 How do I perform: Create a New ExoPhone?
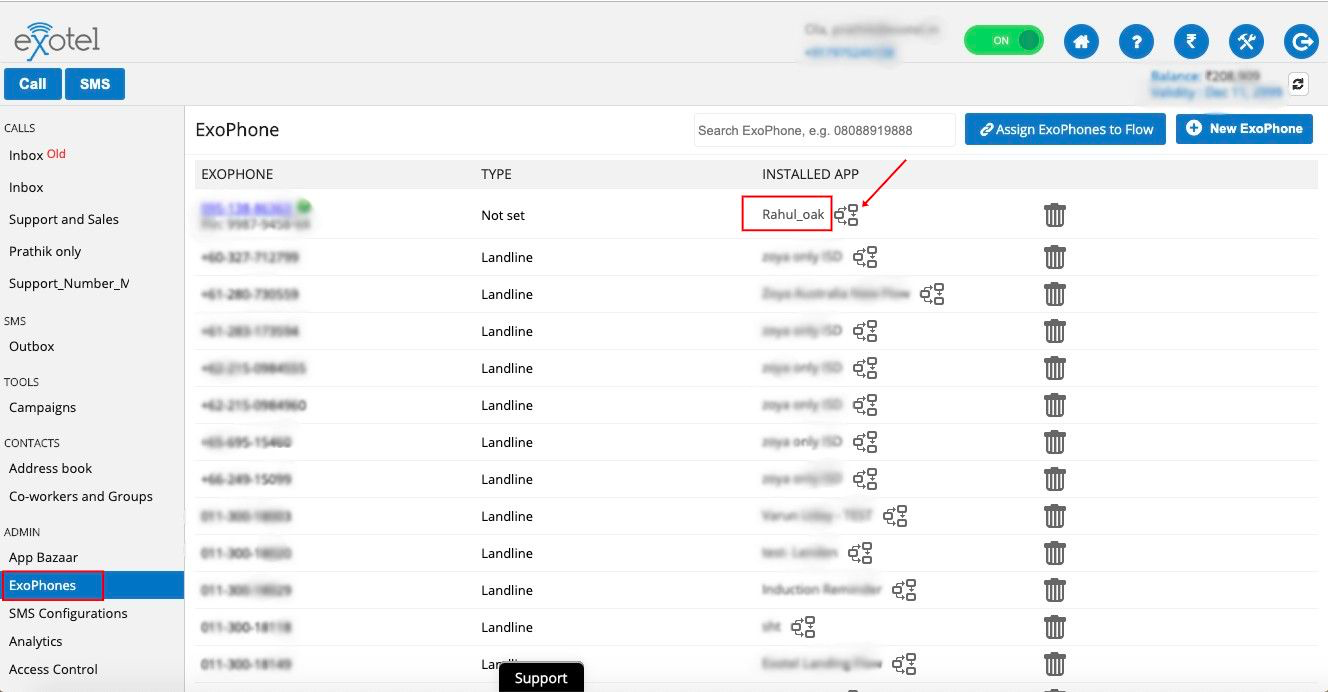[x=1244, y=128]
